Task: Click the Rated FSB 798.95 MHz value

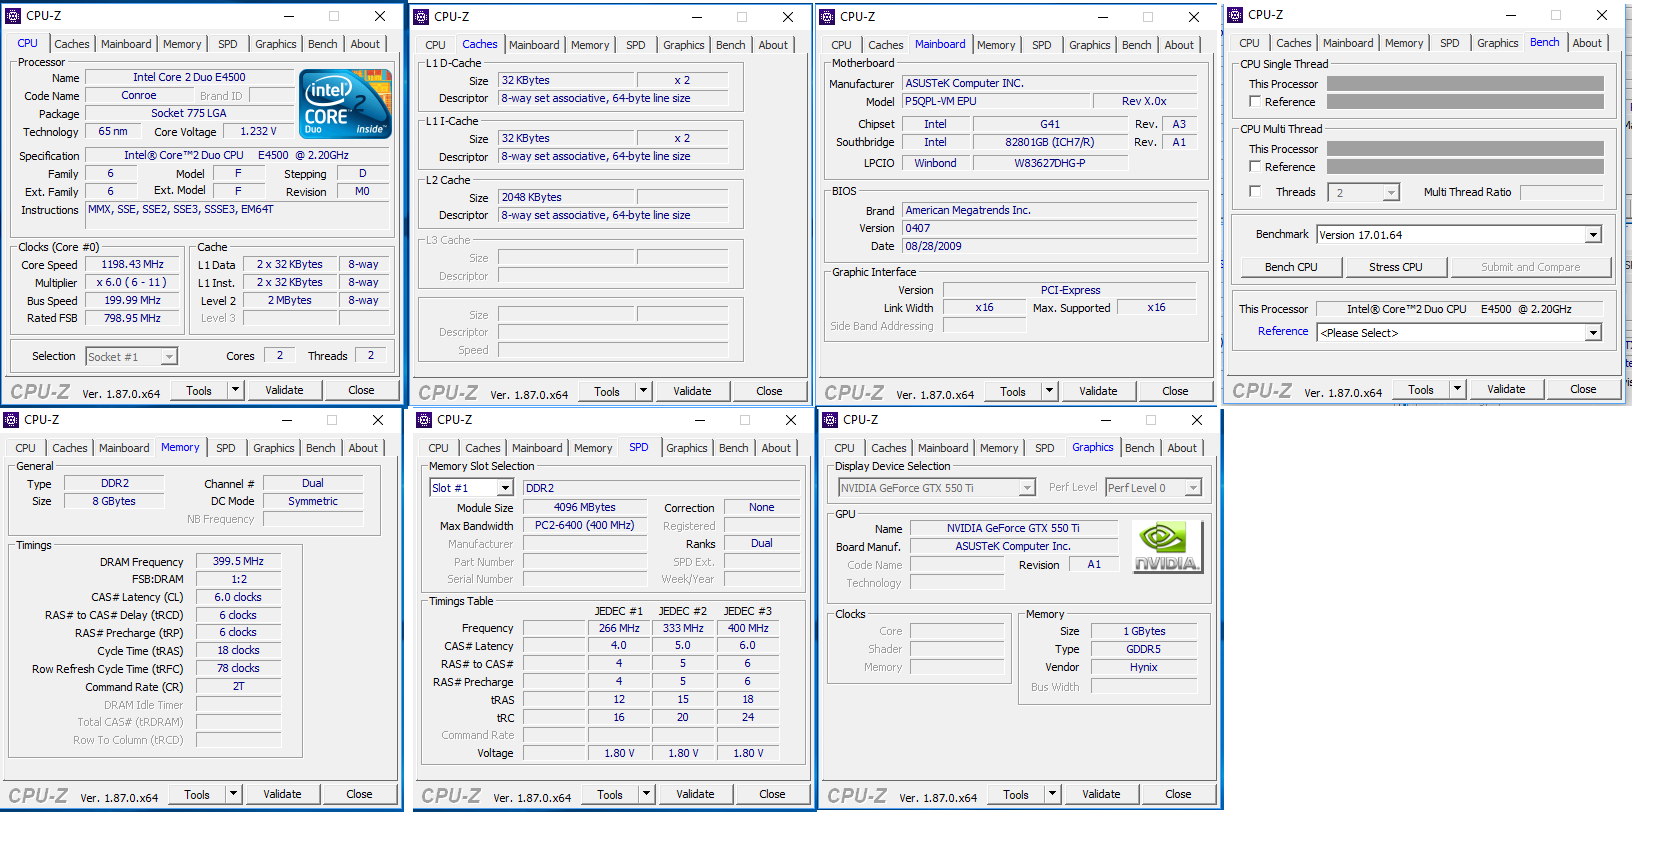Action: pos(132,318)
